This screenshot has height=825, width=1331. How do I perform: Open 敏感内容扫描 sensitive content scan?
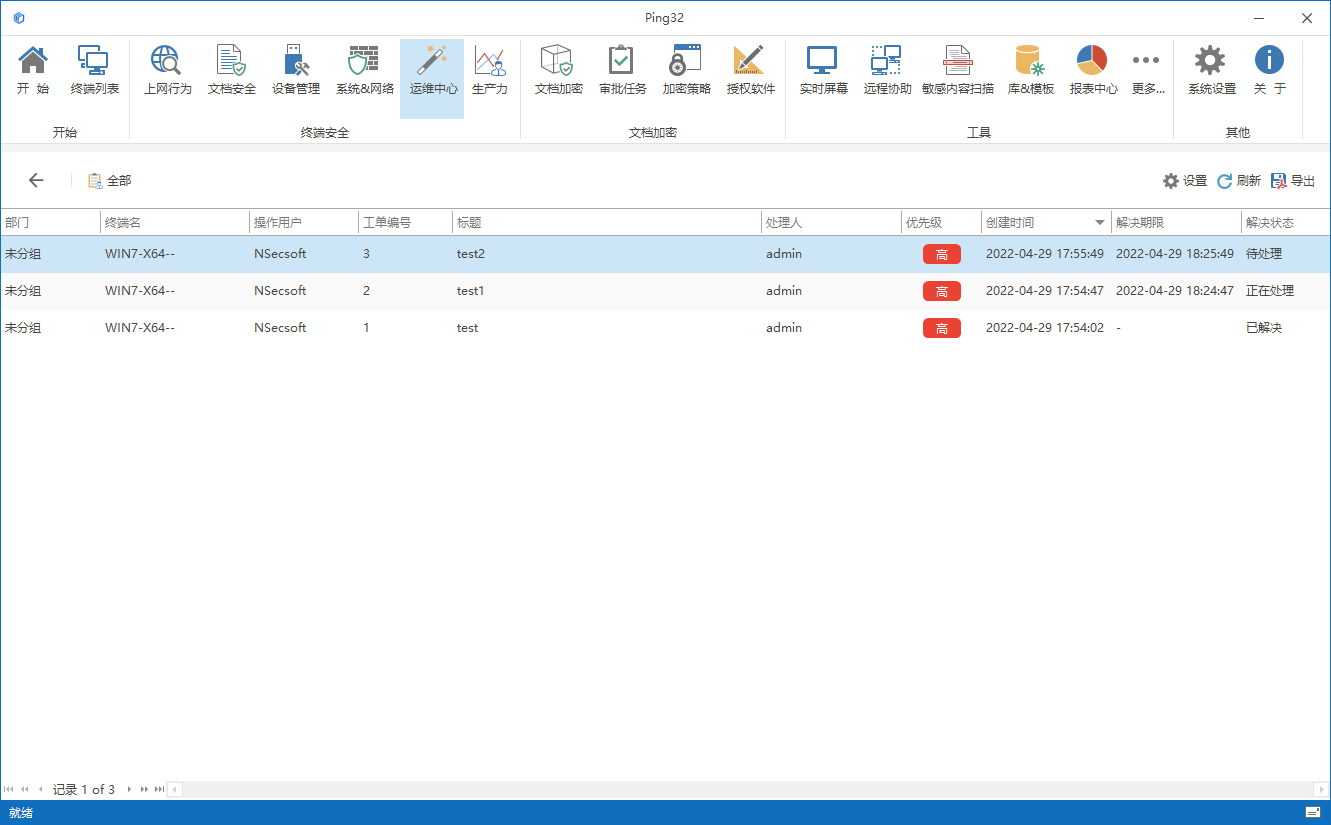pos(958,70)
